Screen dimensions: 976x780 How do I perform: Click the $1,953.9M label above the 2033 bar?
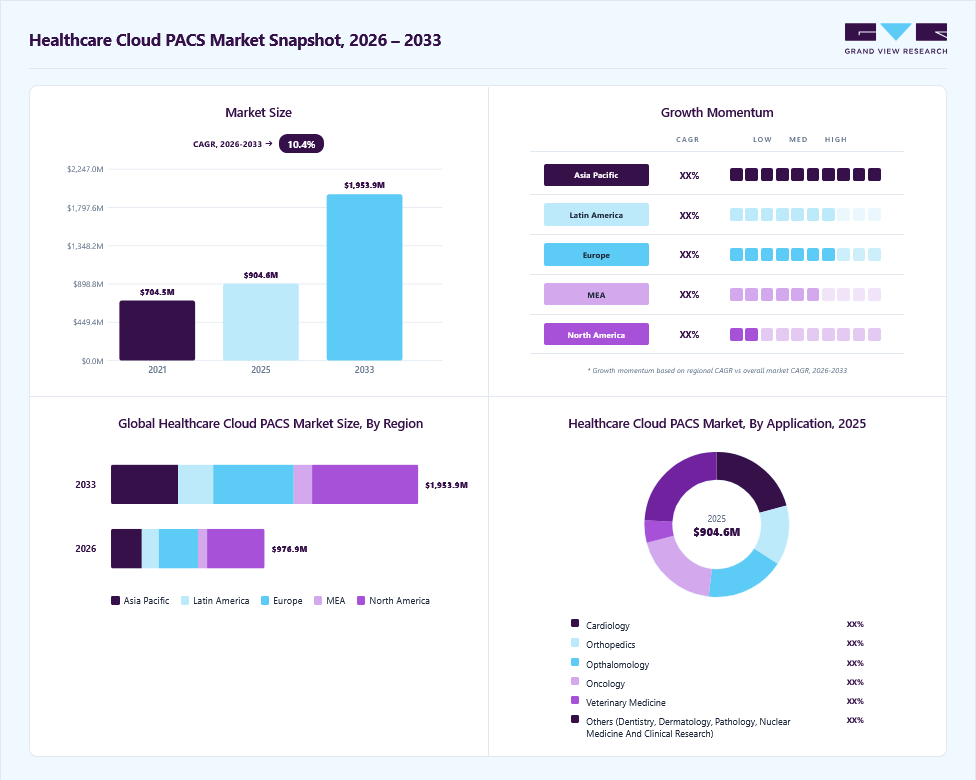[x=364, y=186]
